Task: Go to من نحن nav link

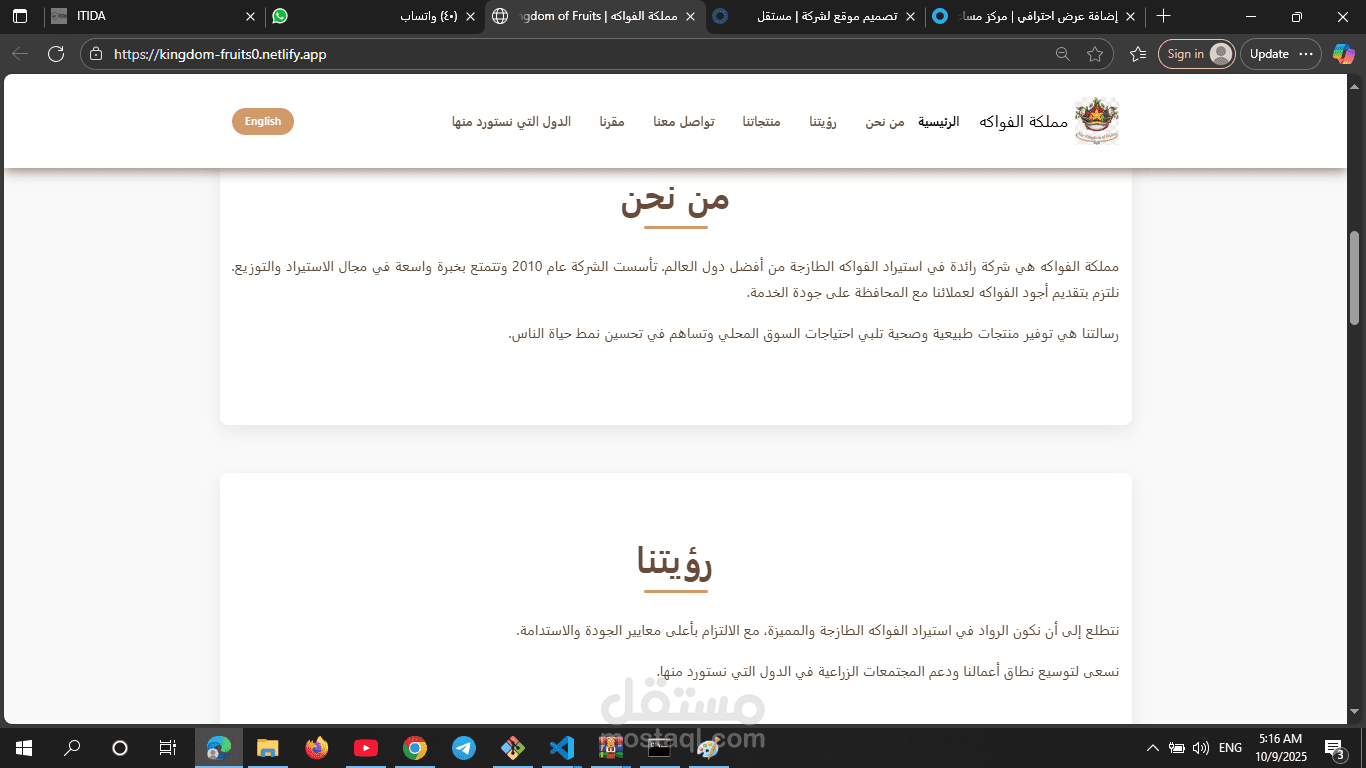Action: [x=885, y=122]
